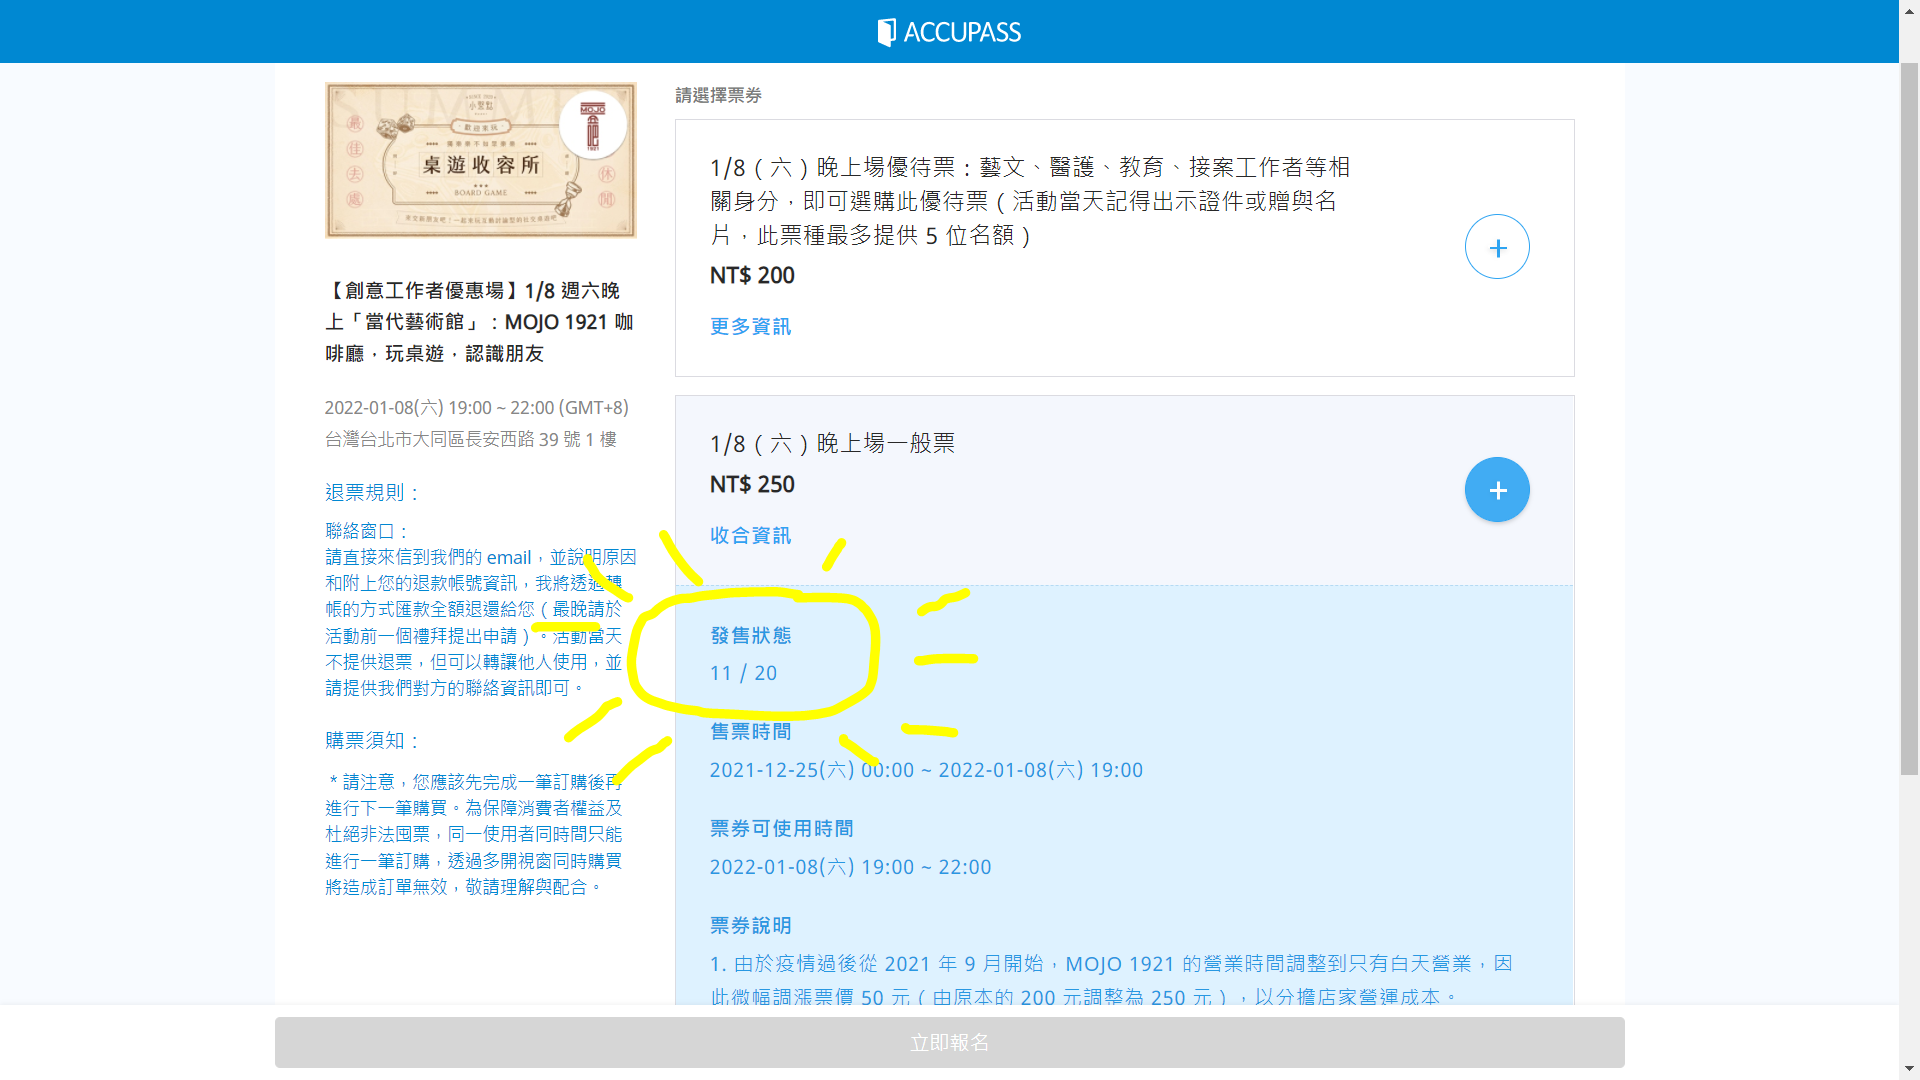Image resolution: width=1920 pixels, height=1080 pixels.
Task: Click the 發售狀態 11 / 20 count
Action: (743, 674)
